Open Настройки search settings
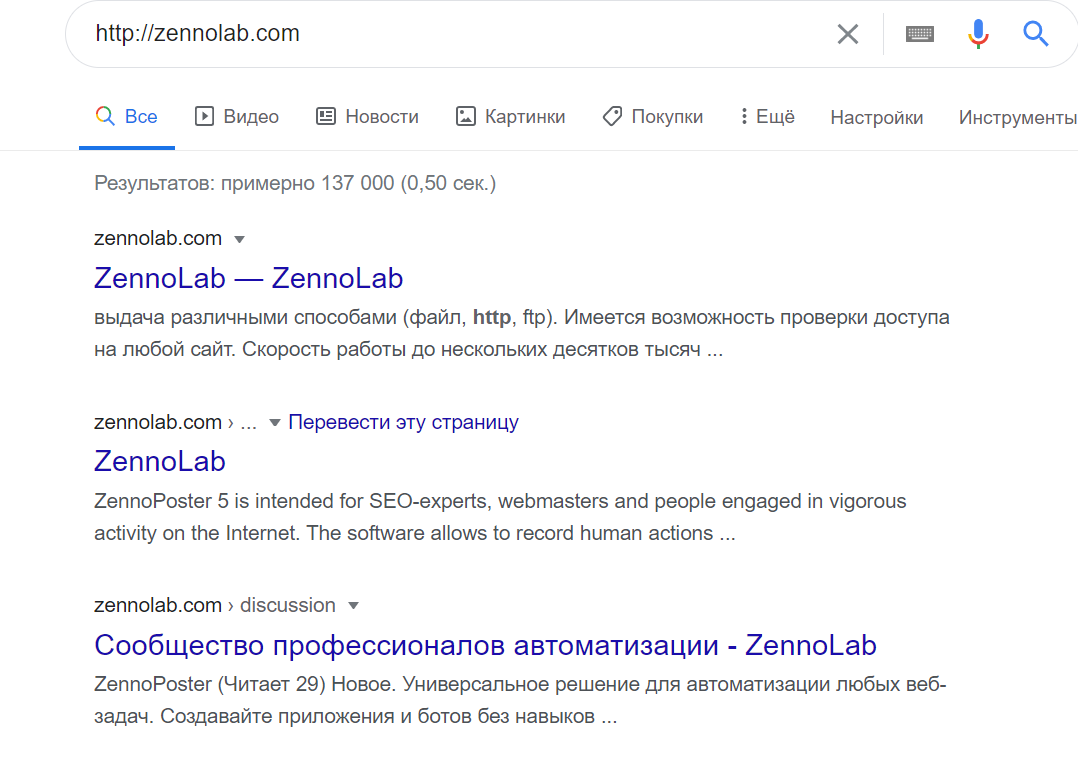This screenshot has width=1078, height=777. pyautogui.click(x=877, y=118)
